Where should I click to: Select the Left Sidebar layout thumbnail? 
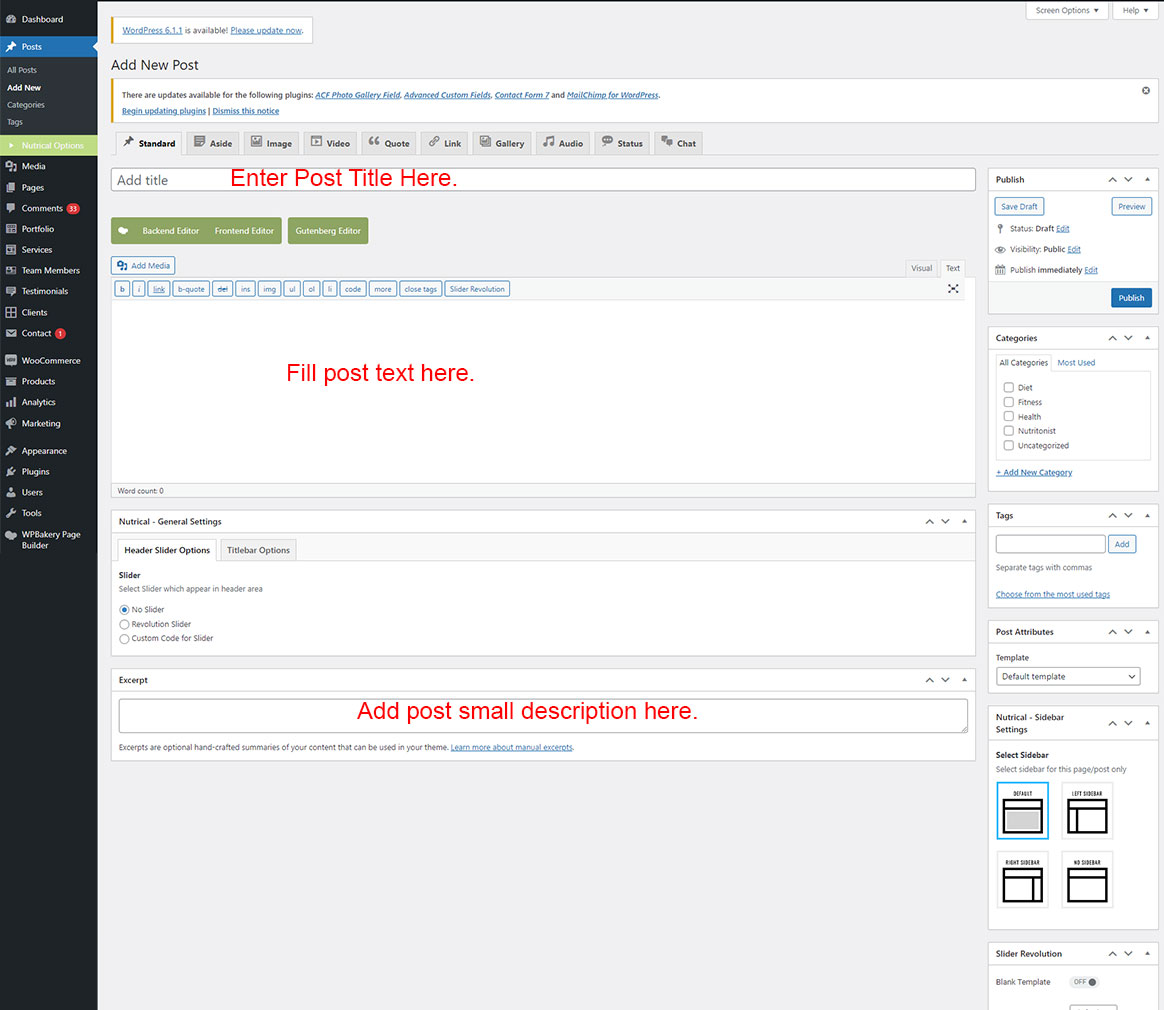point(1087,811)
